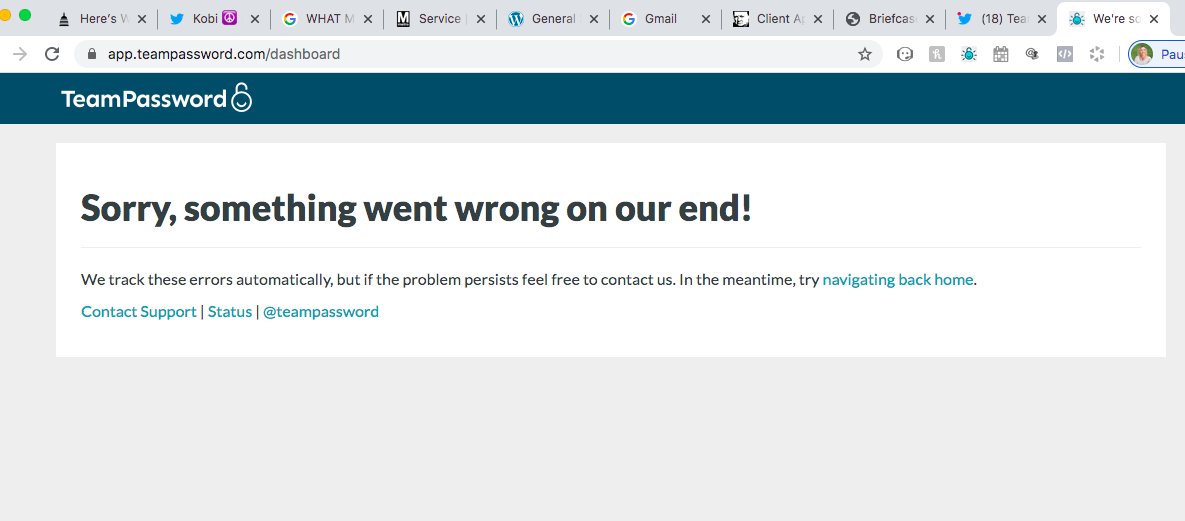
Task: Click the address bar URL field
Action: (x=476, y=54)
